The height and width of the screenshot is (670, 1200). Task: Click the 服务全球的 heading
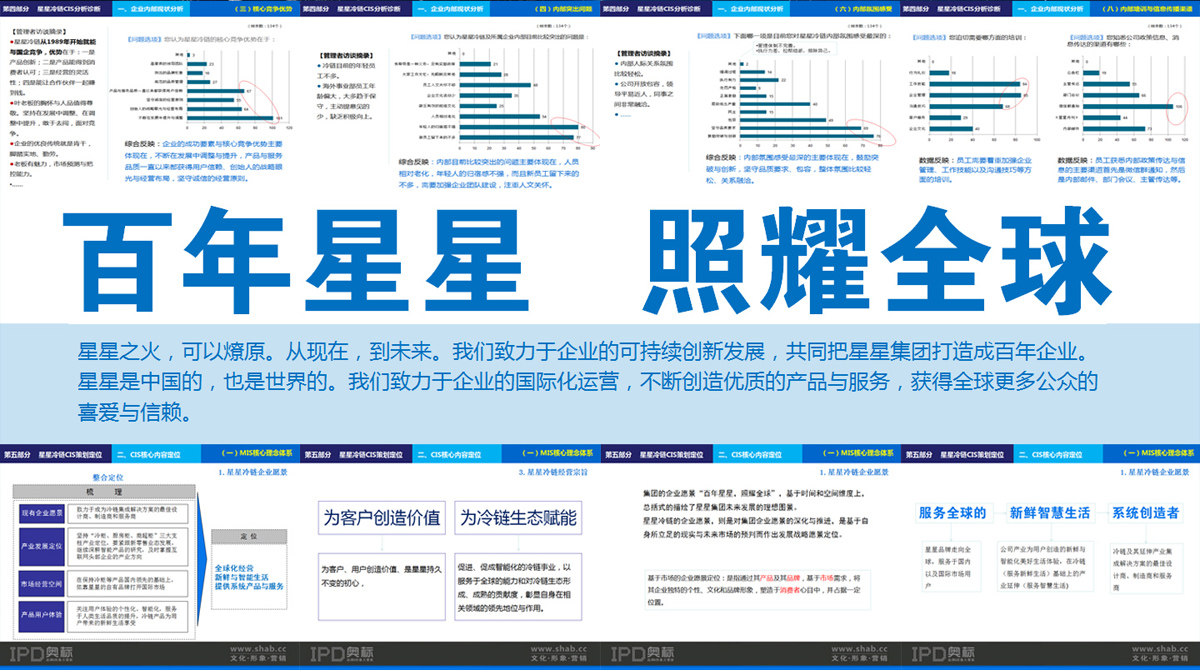pos(951,513)
